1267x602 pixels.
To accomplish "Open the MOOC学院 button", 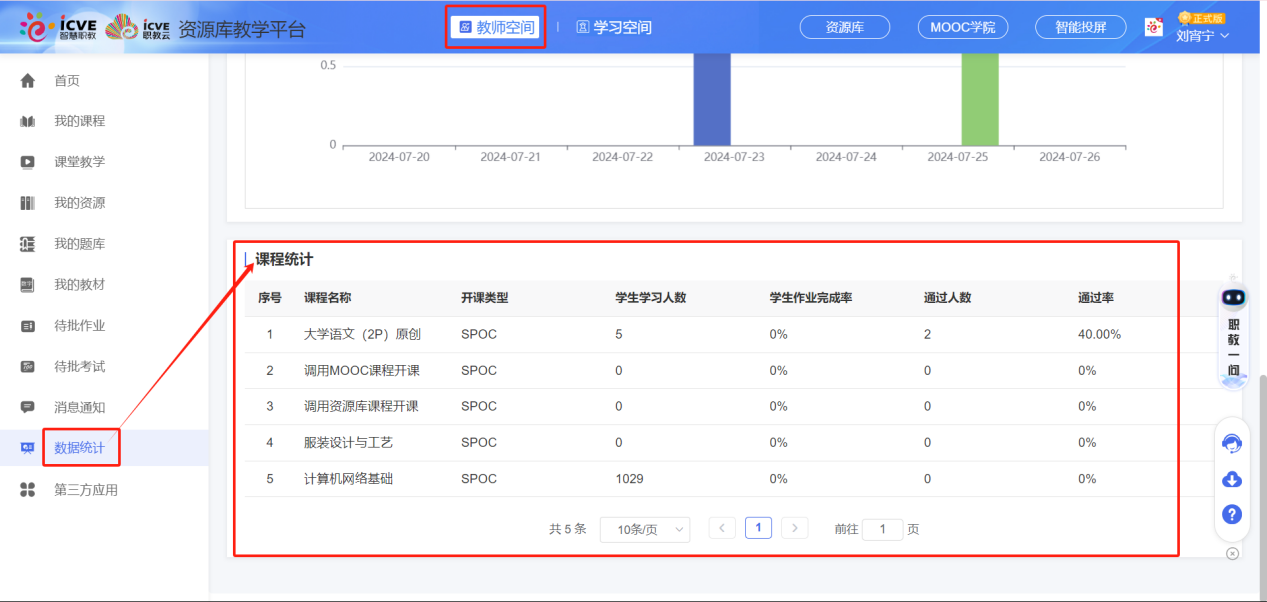I will point(962,27).
